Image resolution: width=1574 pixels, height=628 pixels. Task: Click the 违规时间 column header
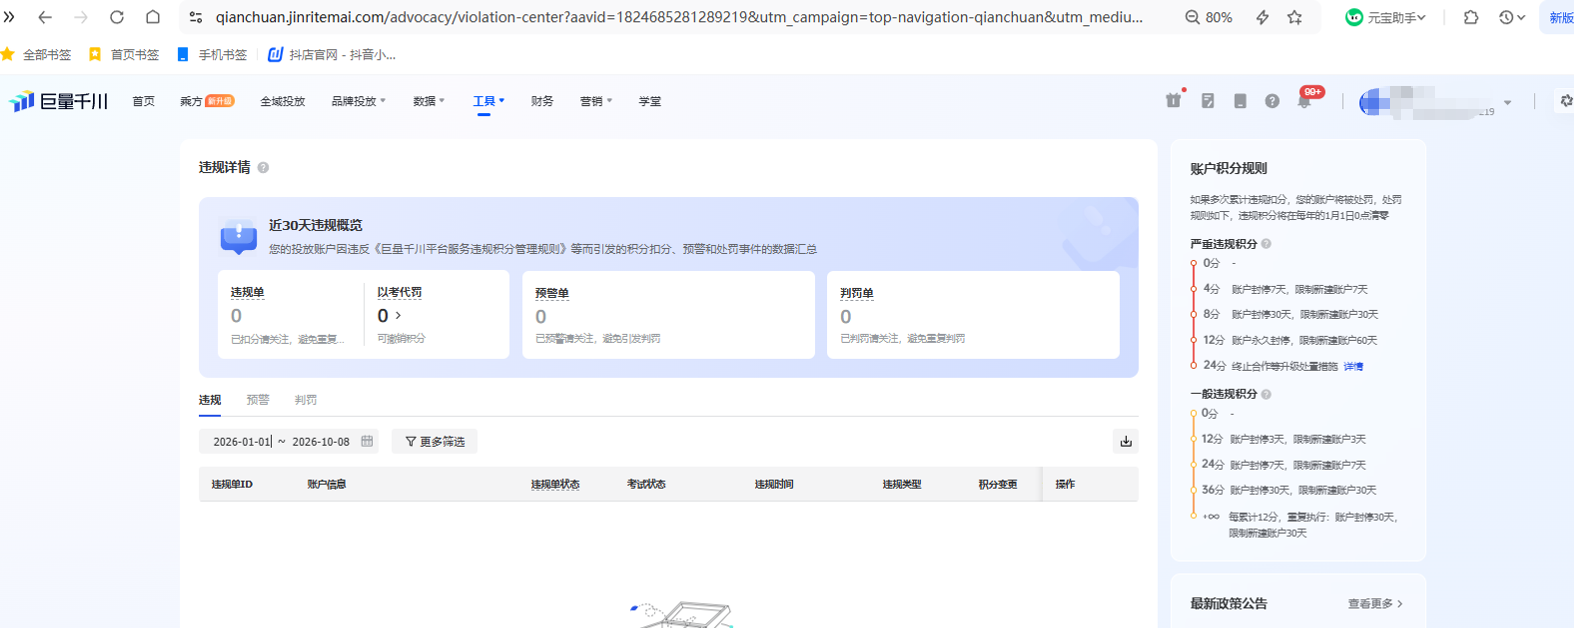coord(774,484)
